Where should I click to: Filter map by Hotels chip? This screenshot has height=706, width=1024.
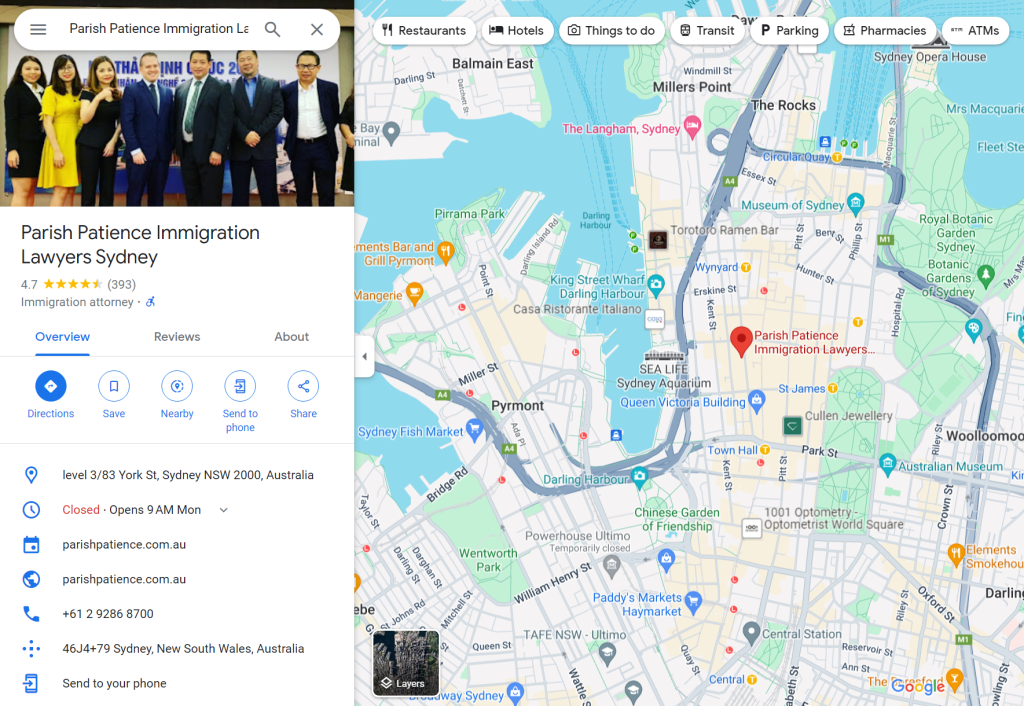coord(517,31)
